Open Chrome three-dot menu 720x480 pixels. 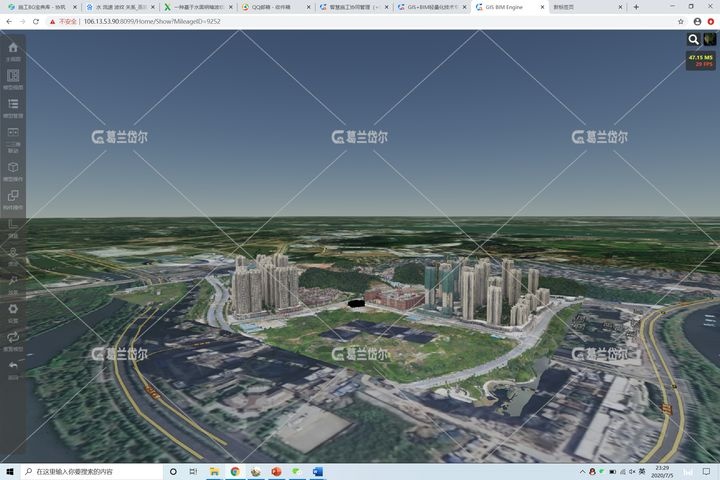[x=711, y=21]
